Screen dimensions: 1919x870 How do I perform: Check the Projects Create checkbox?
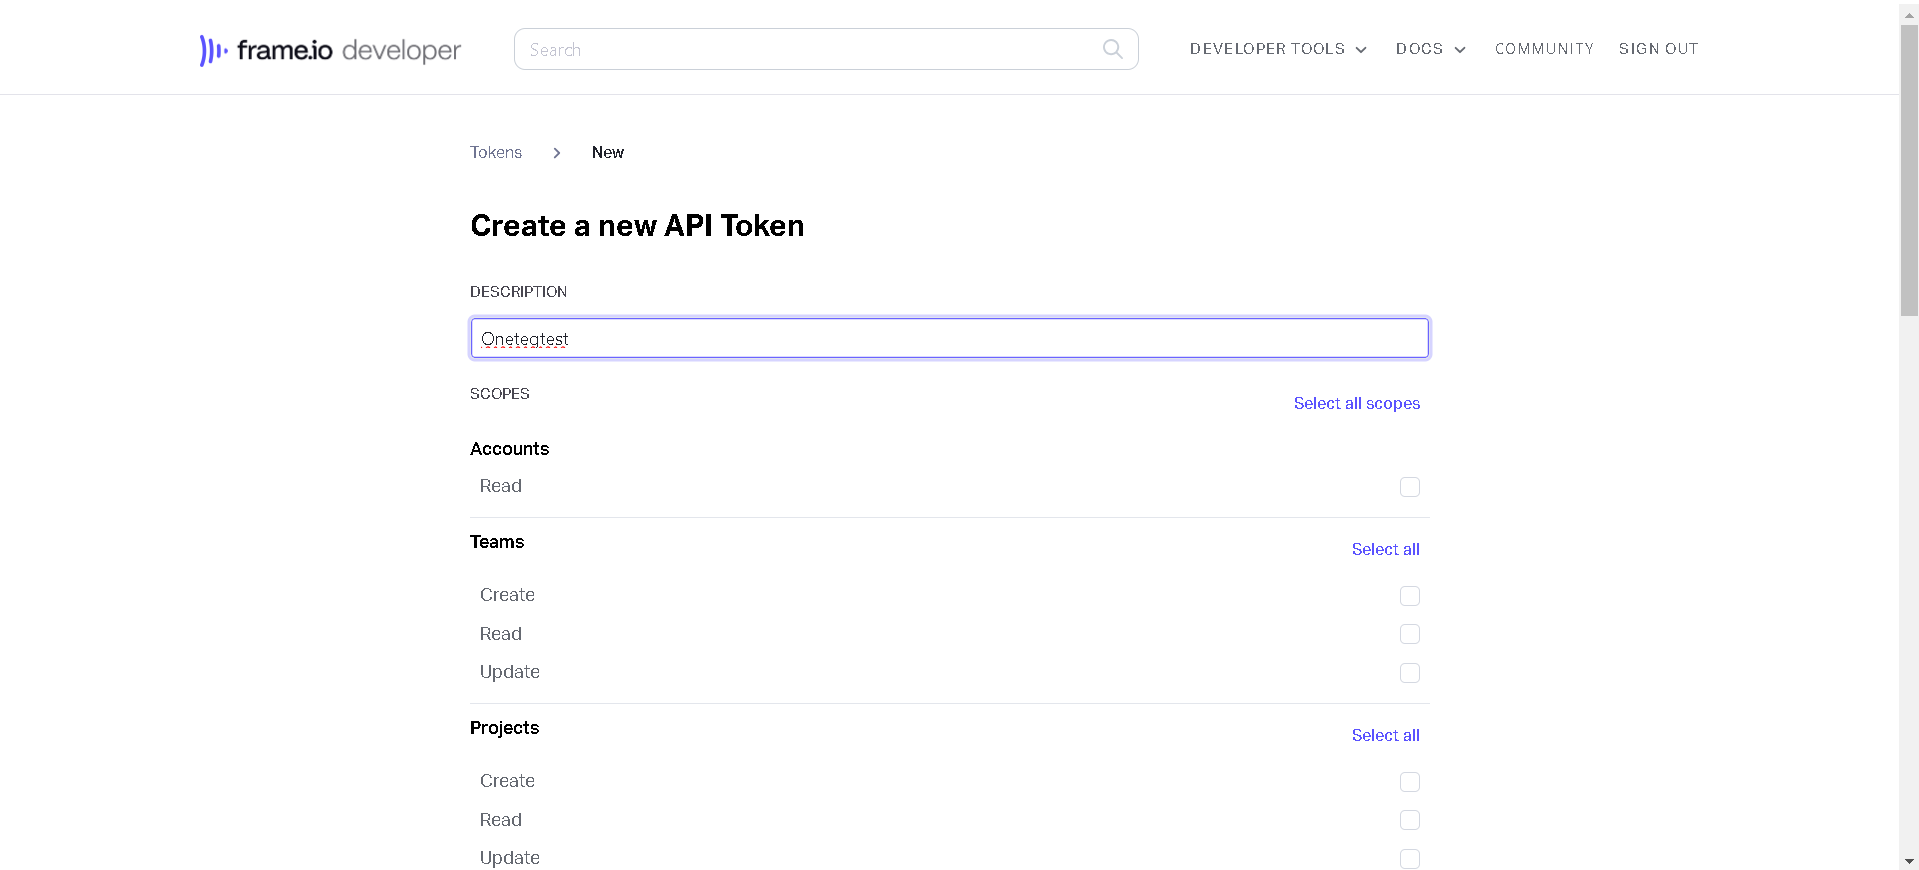tap(1409, 782)
